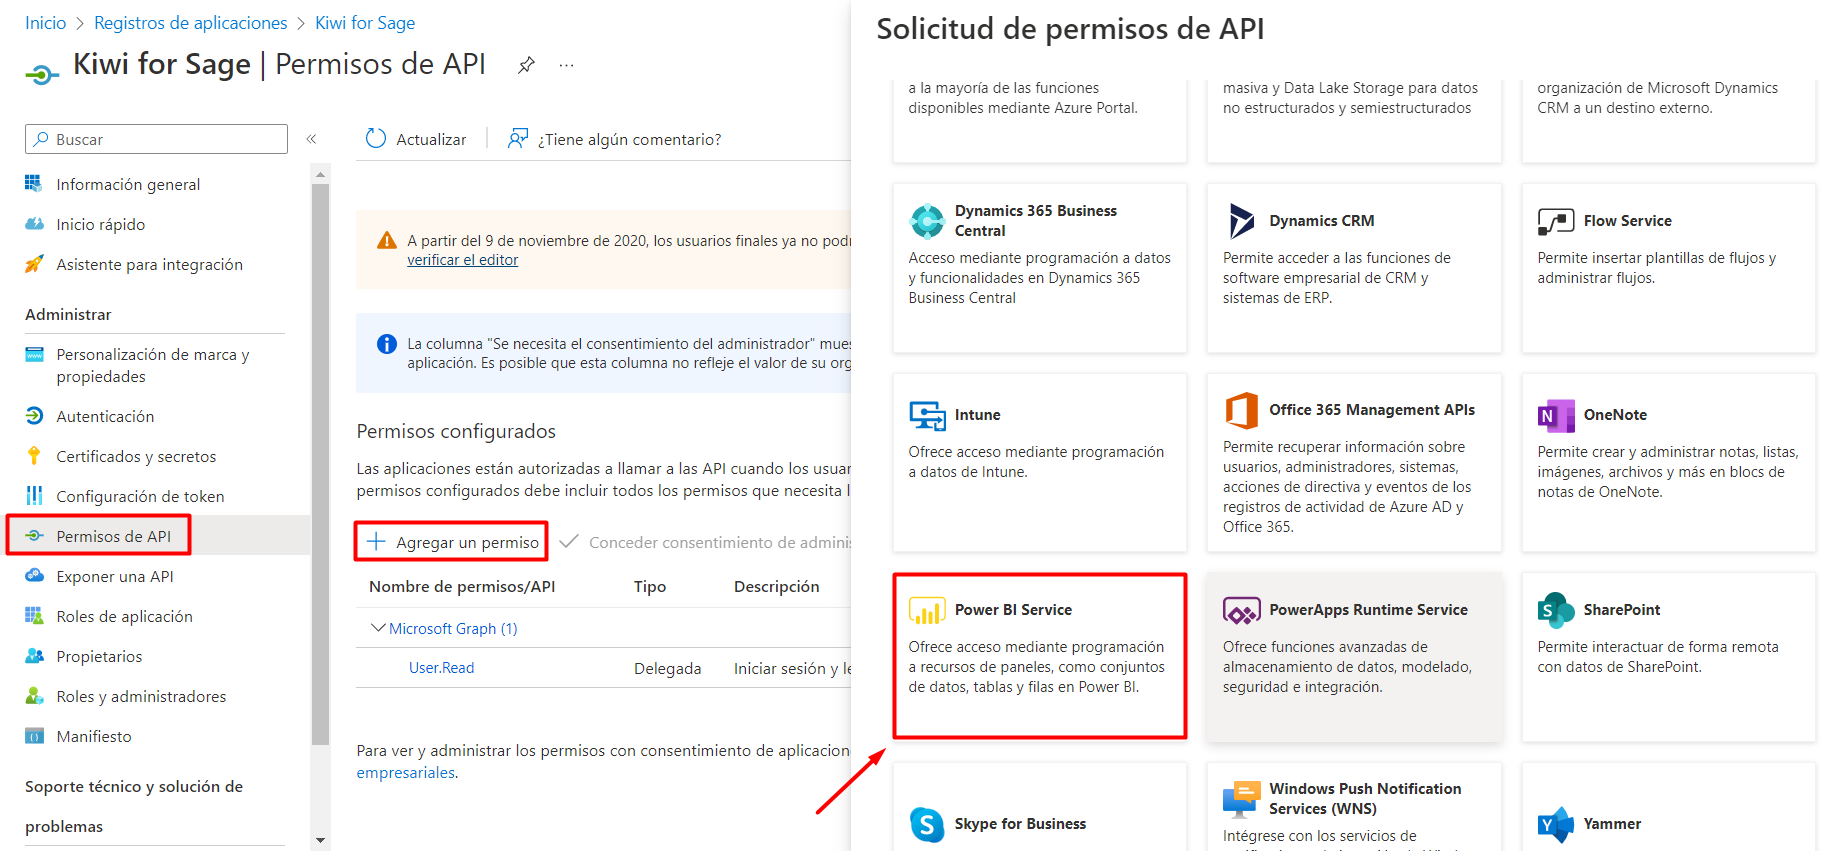Go to Certificados y secretos

136,456
